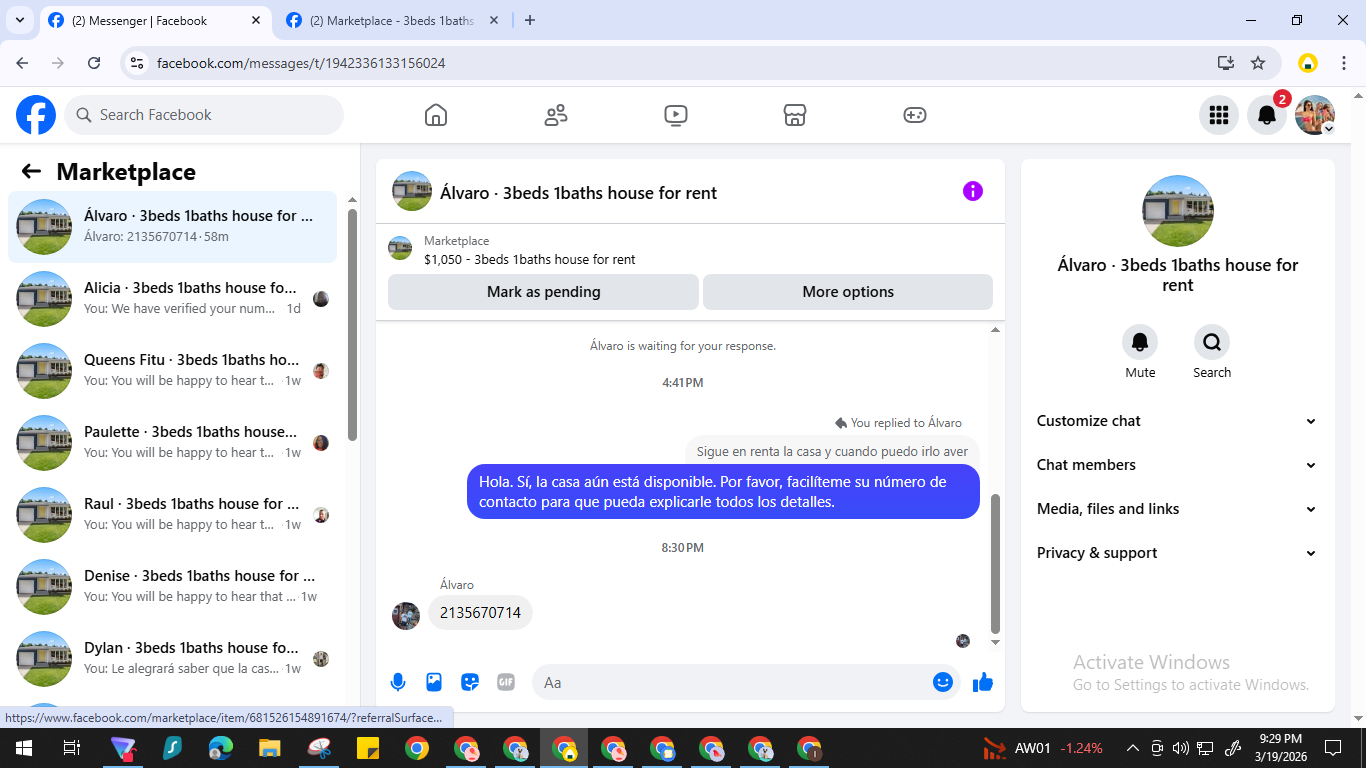Open Alicia conversation in list
This screenshot has width=1366, height=768.
pyautogui.click(x=173, y=299)
